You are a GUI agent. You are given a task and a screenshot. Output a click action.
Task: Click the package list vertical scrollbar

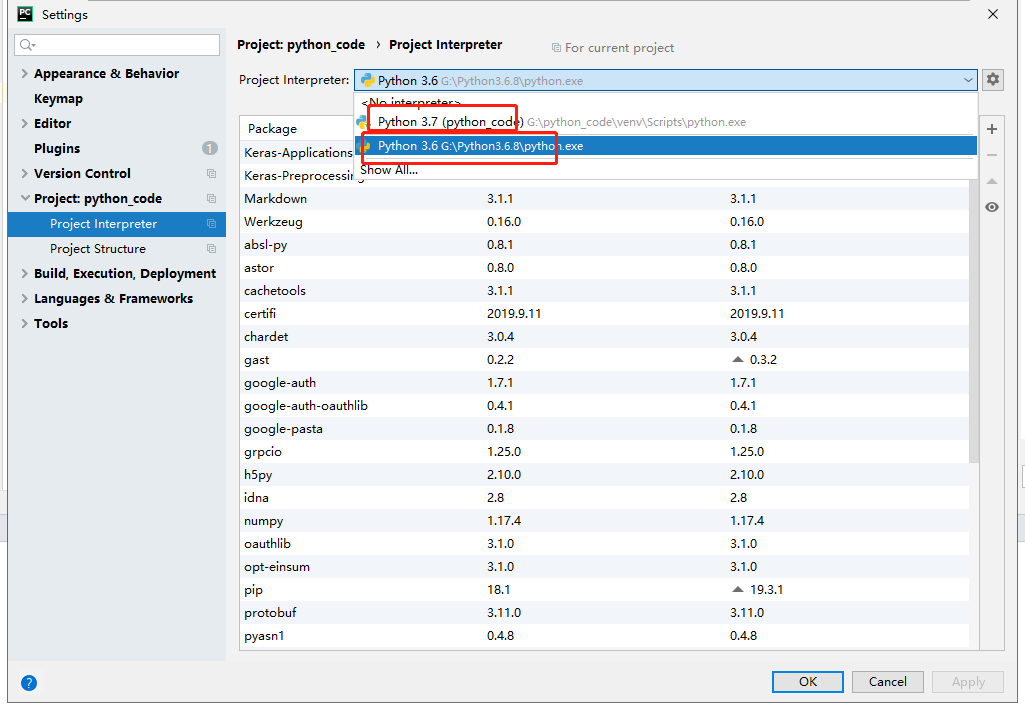click(x=973, y=320)
